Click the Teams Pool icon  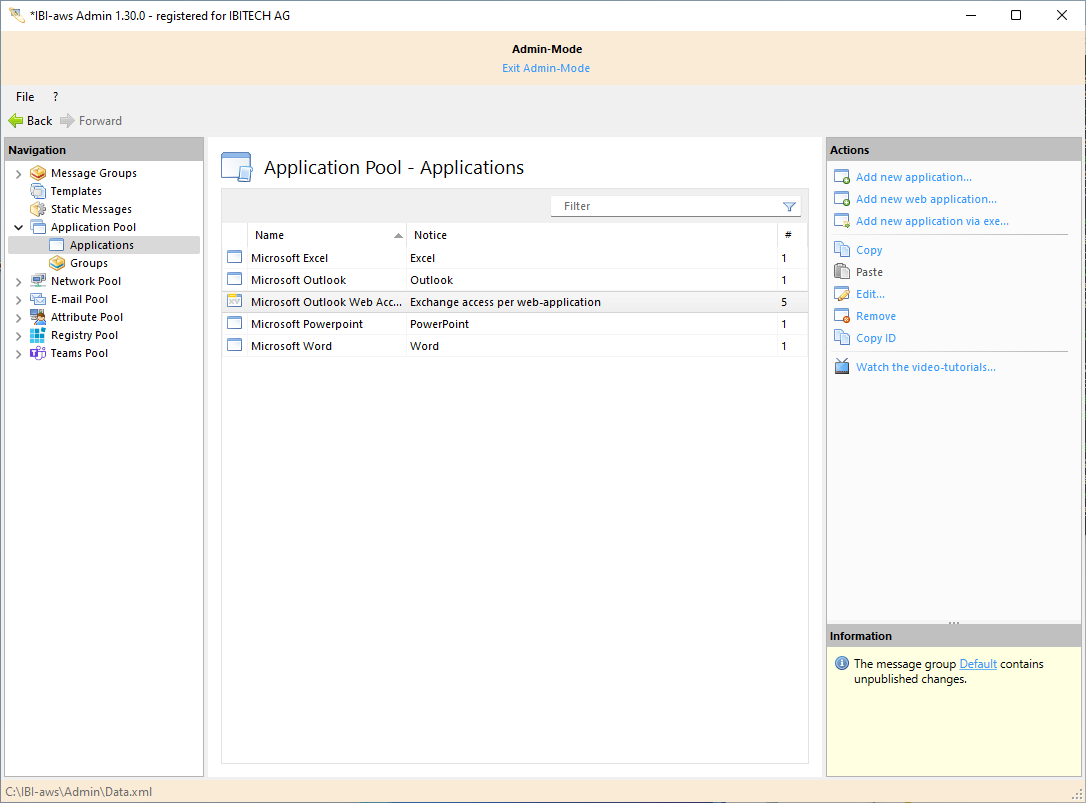point(38,353)
